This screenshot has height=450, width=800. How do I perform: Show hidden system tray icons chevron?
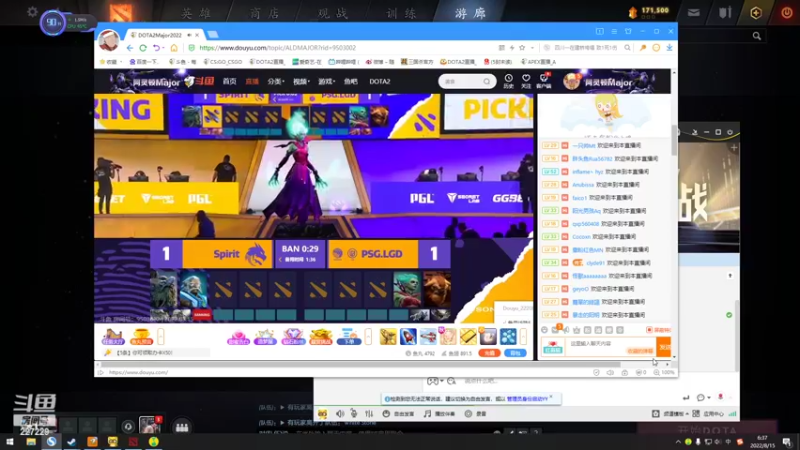[678, 442]
